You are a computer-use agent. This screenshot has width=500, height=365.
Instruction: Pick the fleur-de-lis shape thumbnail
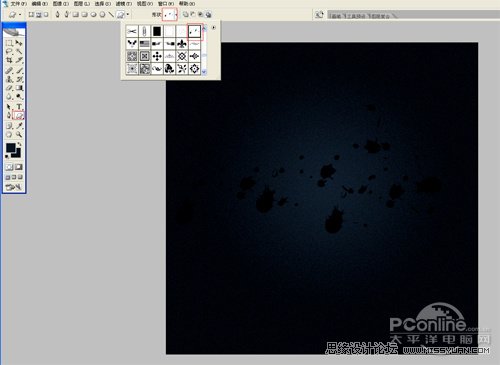[182, 44]
